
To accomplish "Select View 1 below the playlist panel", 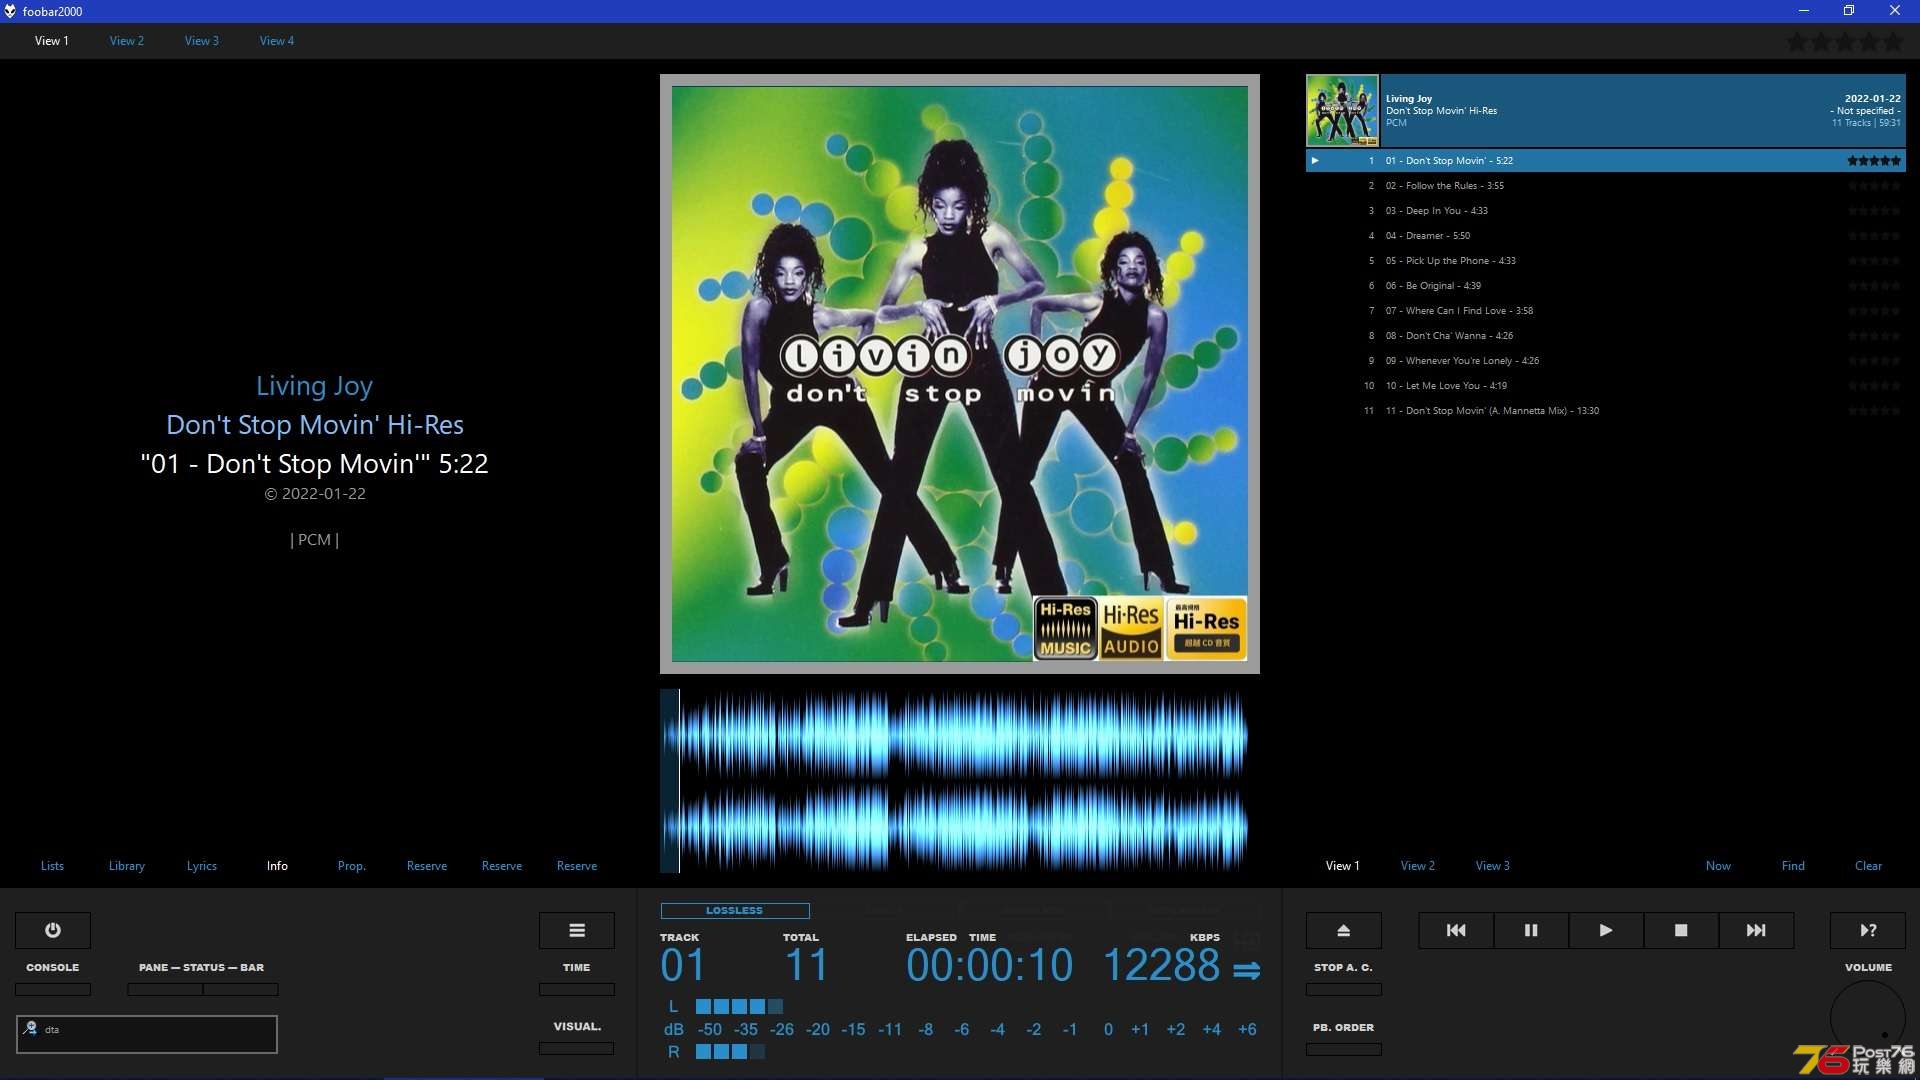I will (1343, 866).
